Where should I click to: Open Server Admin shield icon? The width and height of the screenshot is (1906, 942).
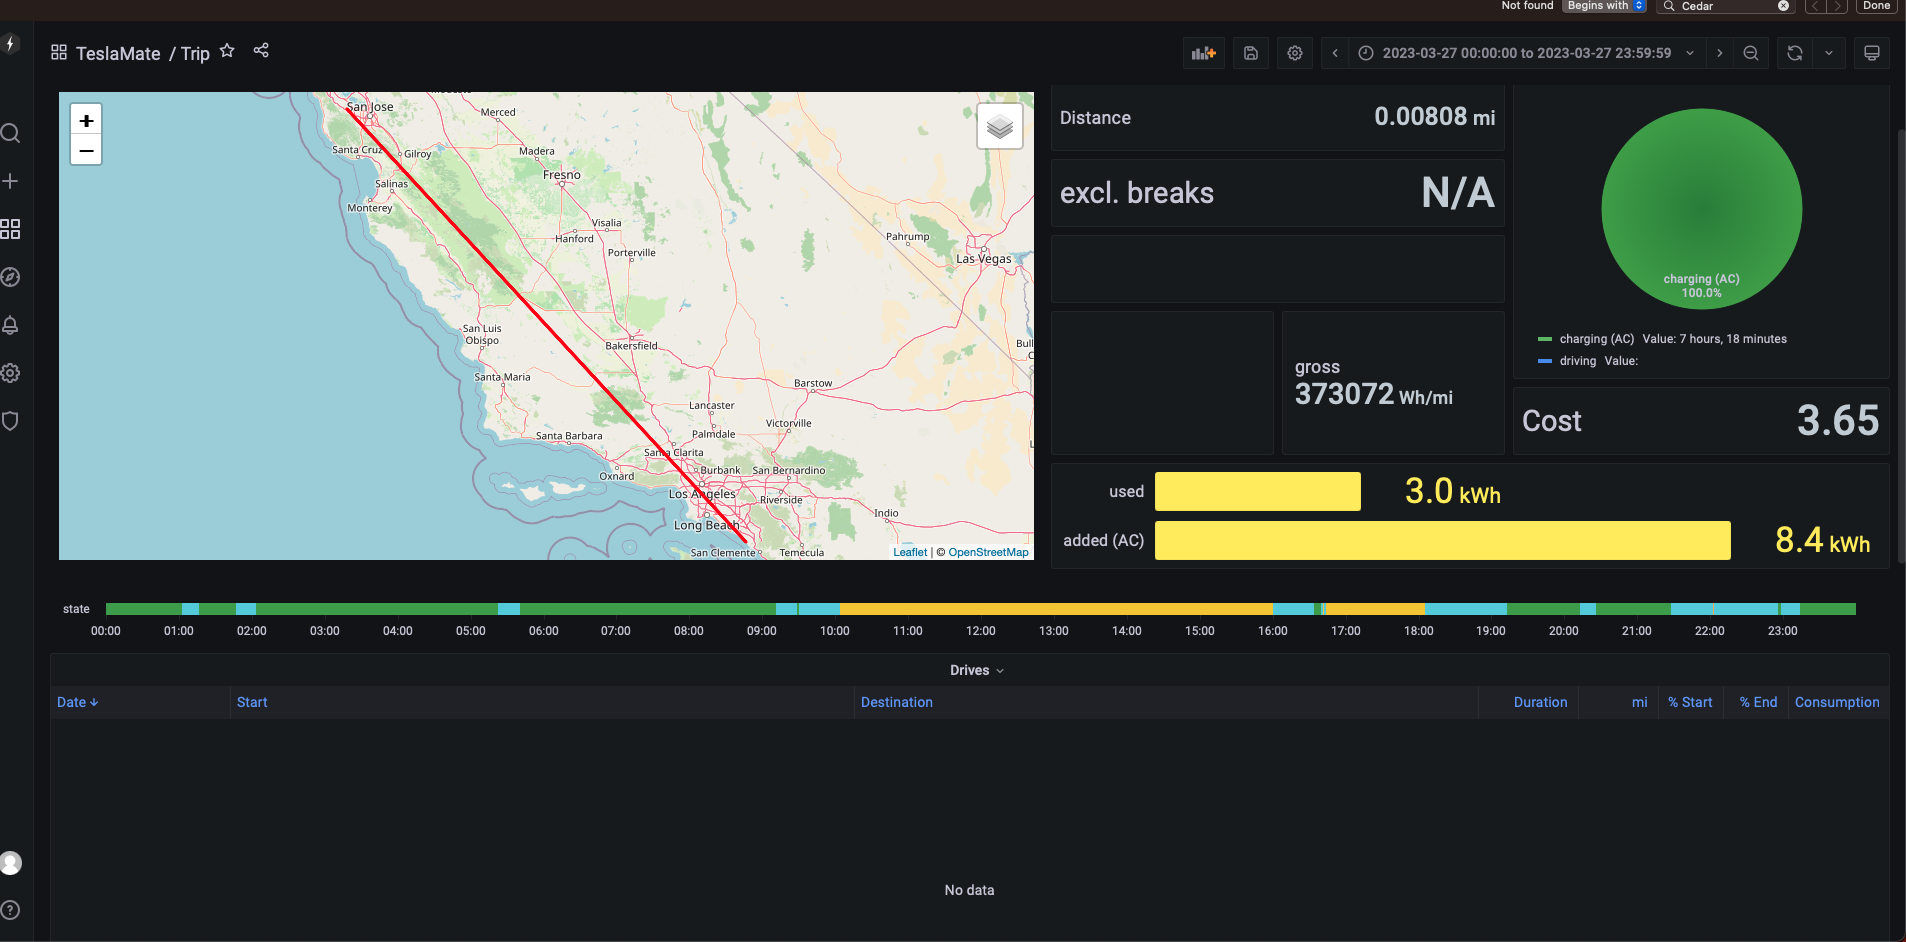pyautogui.click(x=11, y=420)
